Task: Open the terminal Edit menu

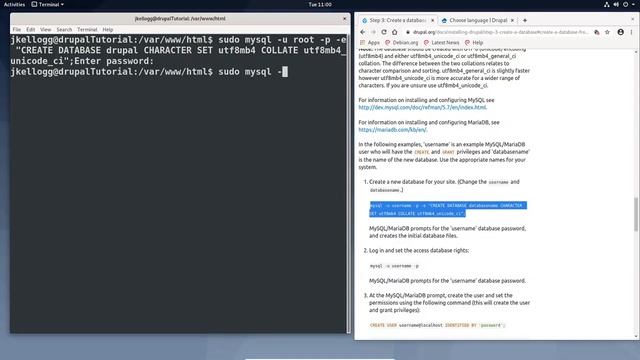Action: click(31, 29)
